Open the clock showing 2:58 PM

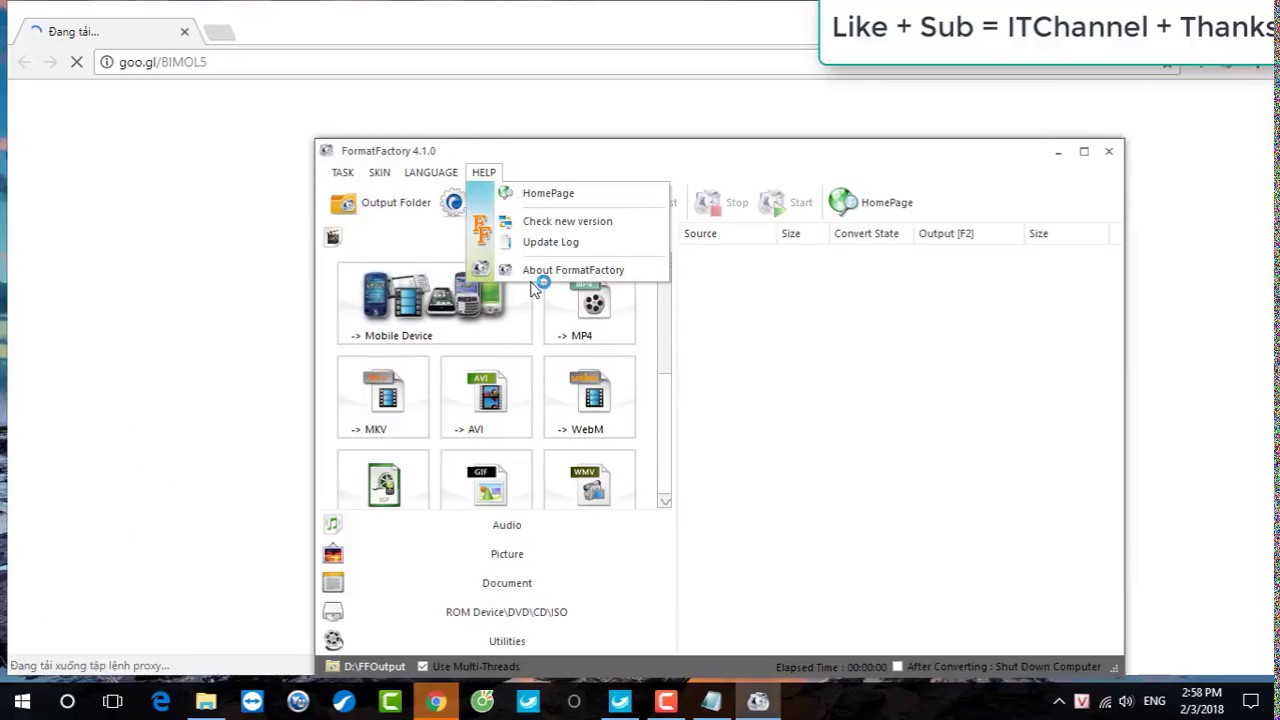point(1201,702)
